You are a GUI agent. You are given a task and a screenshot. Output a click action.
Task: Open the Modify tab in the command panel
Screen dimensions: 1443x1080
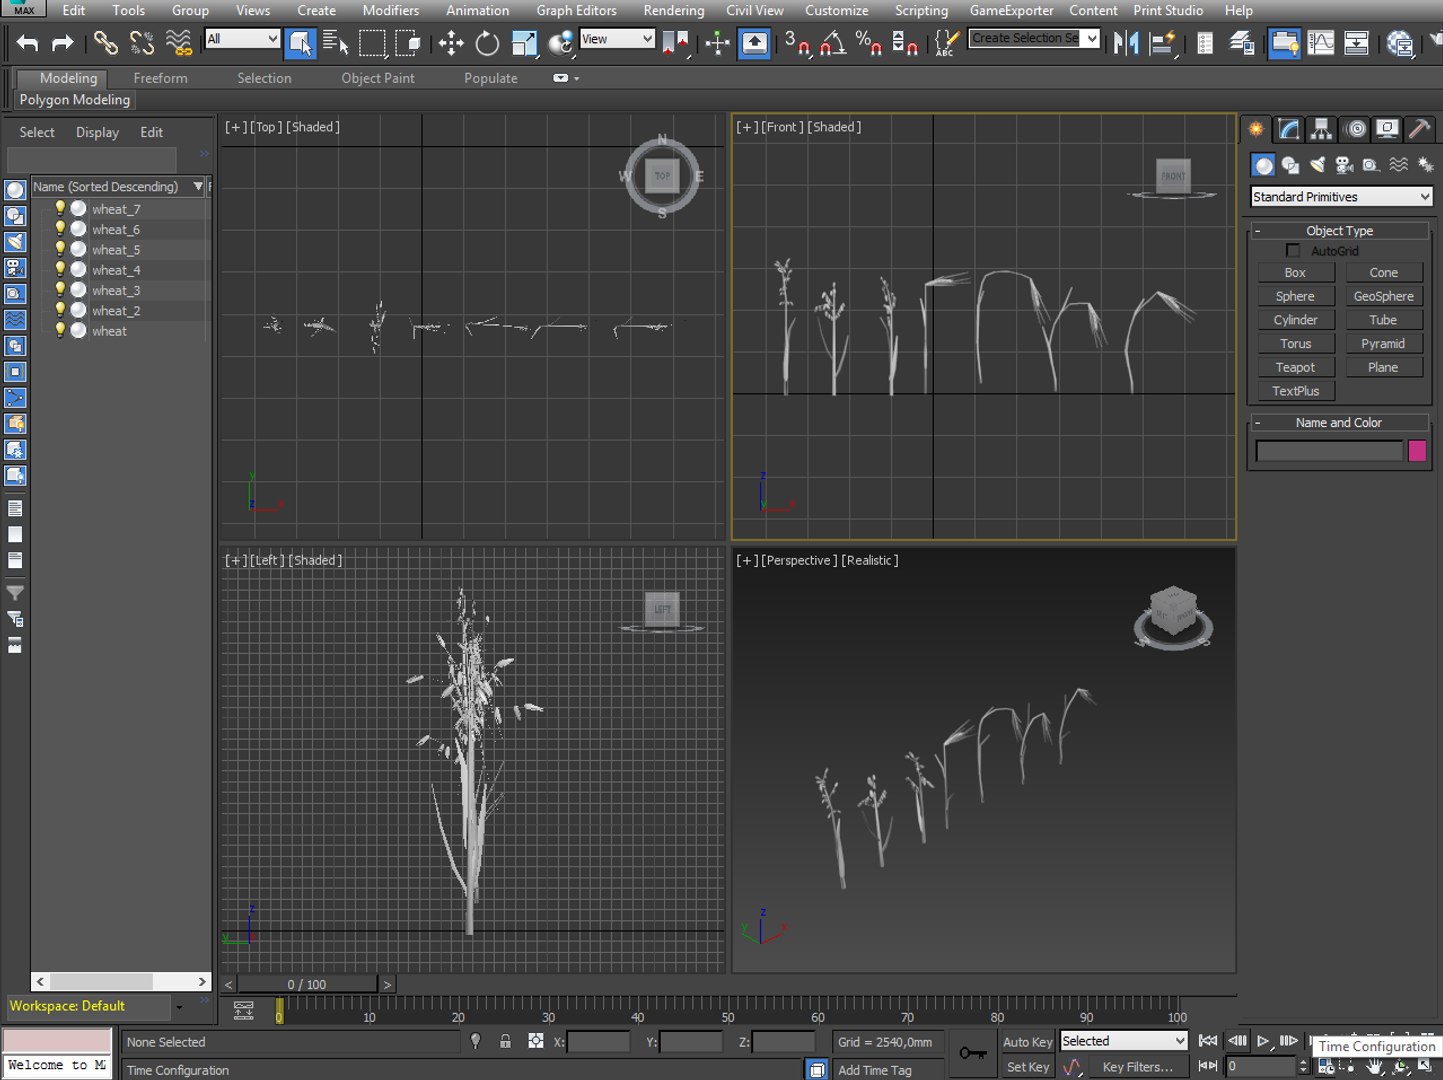[1289, 129]
